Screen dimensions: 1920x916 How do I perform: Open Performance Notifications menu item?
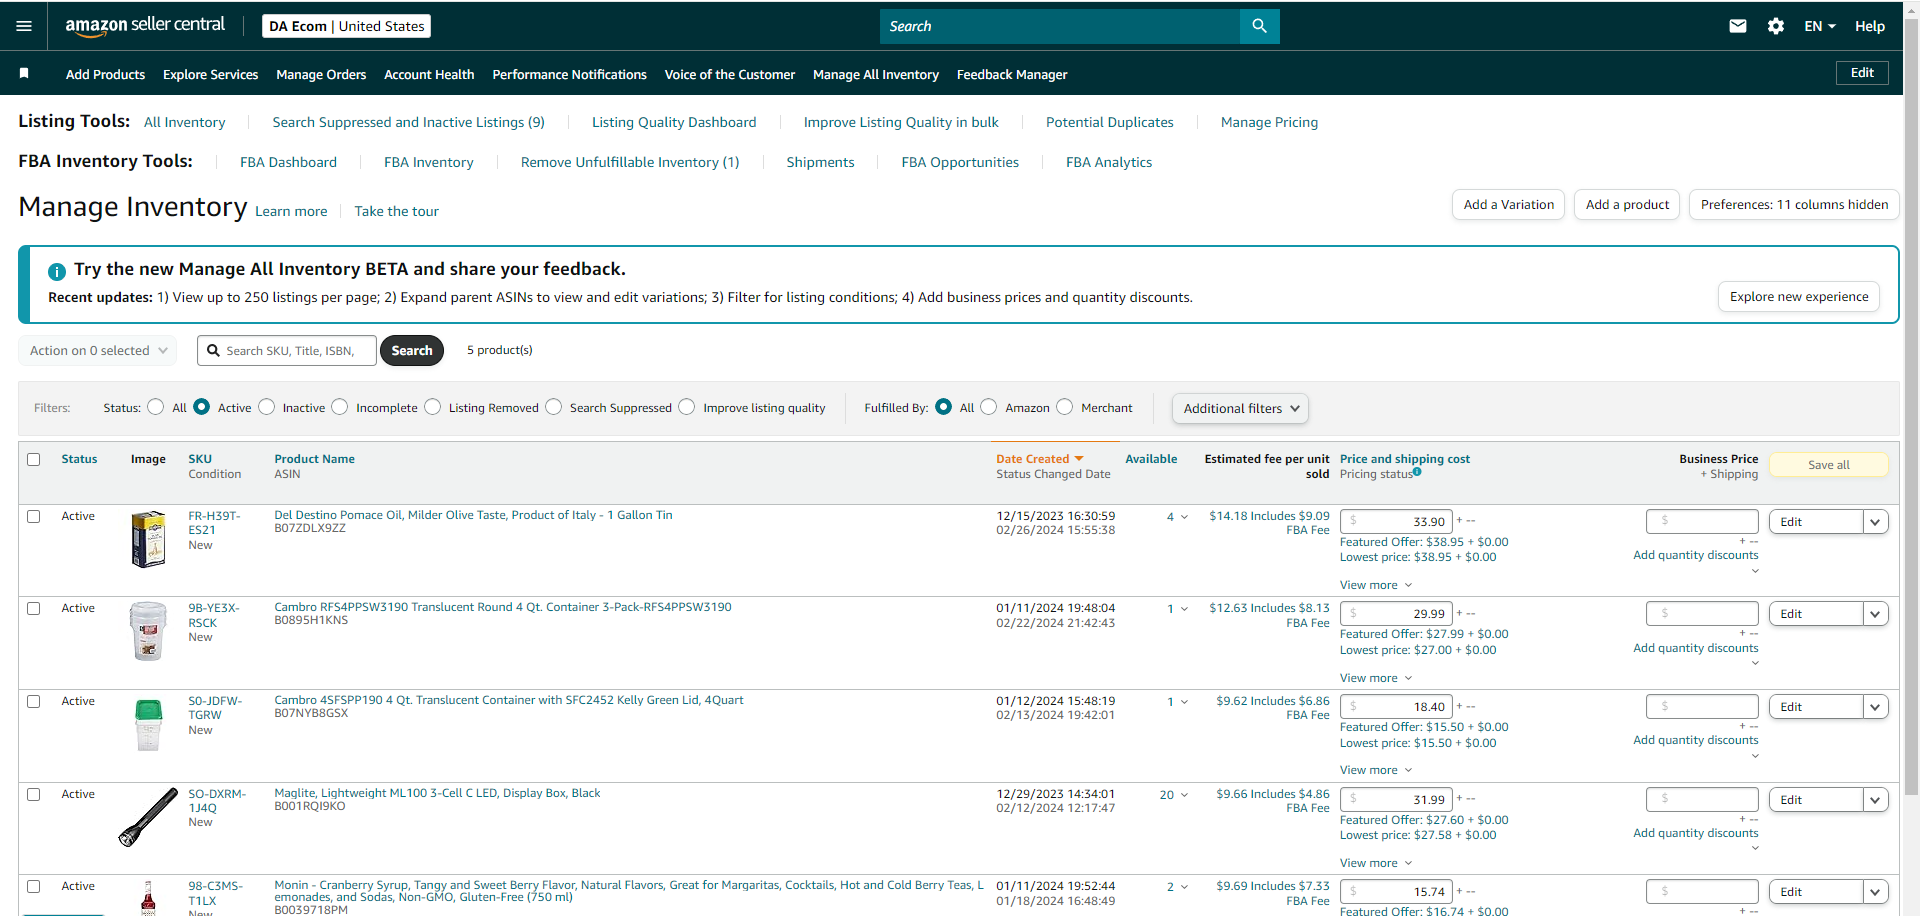point(569,74)
